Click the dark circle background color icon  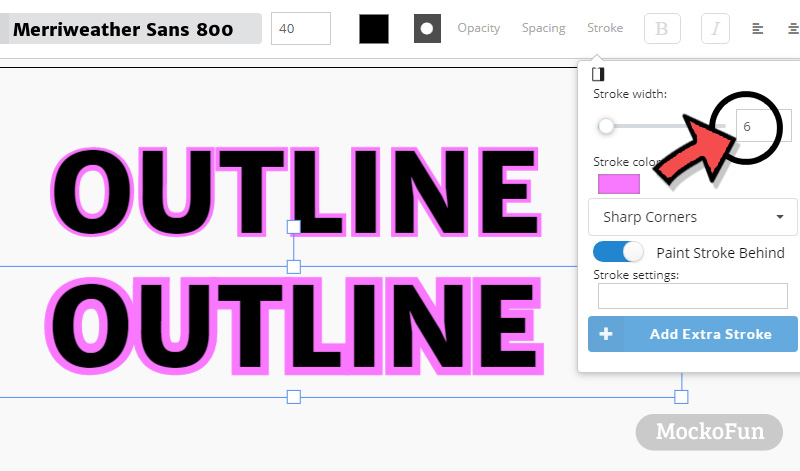(x=427, y=29)
